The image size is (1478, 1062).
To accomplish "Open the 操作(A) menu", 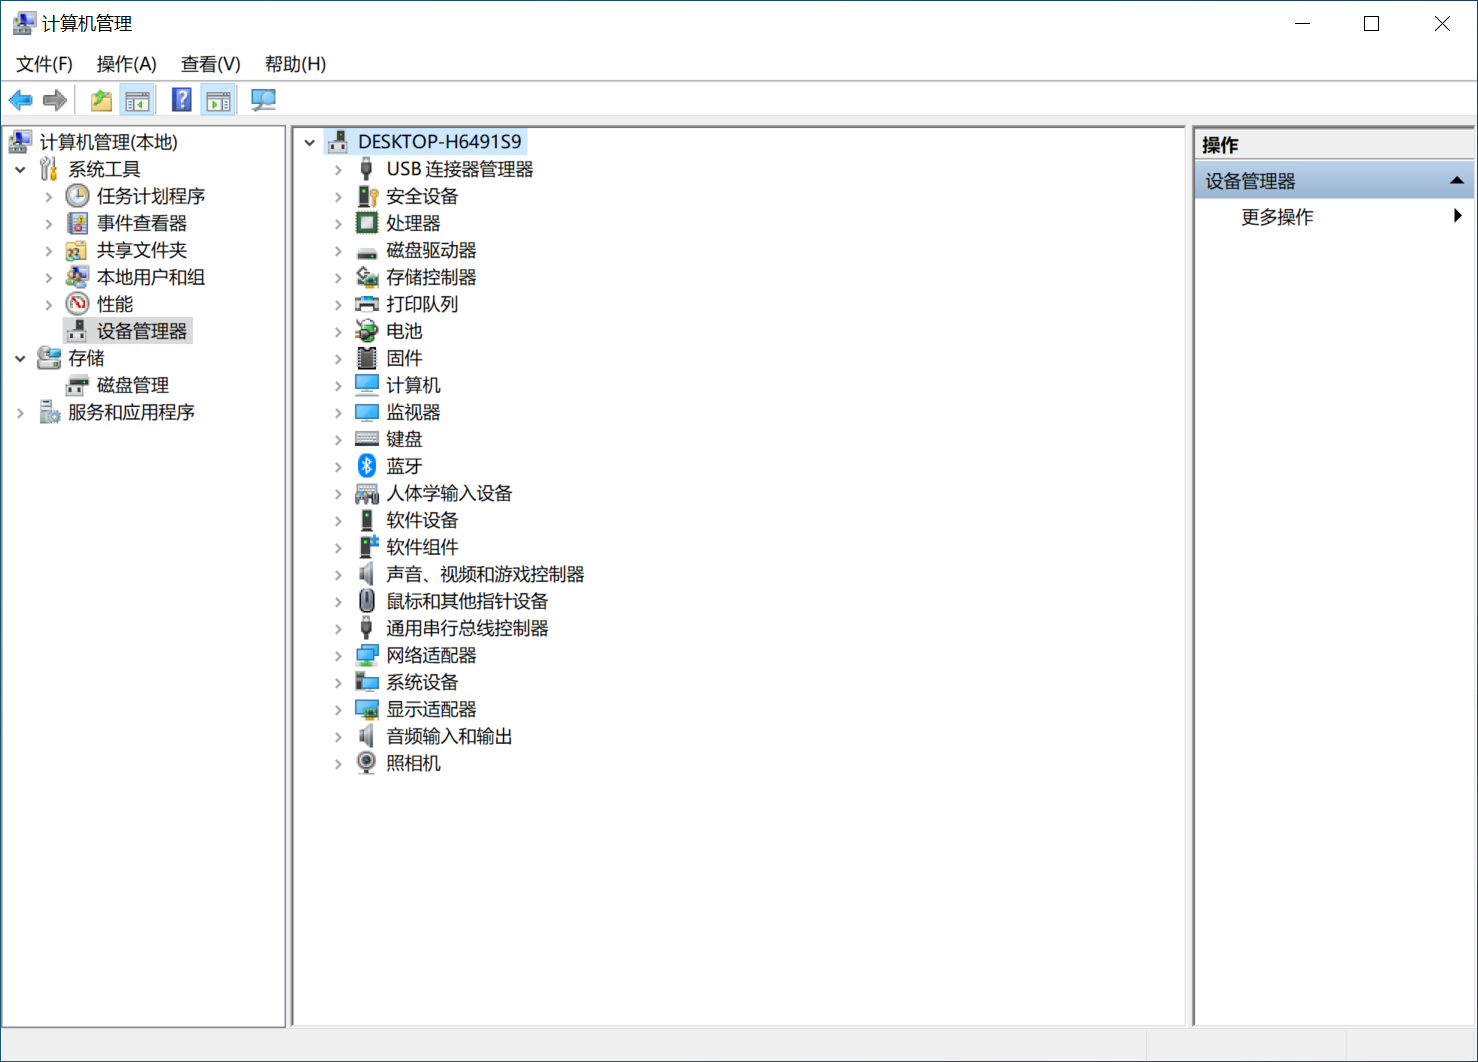I will [x=126, y=64].
